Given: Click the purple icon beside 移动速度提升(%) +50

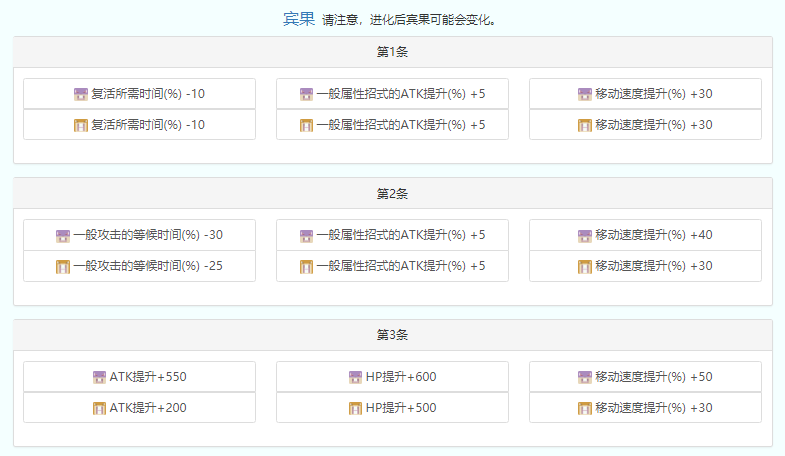Looking at the screenshot, I should click(x=584, y=377).
